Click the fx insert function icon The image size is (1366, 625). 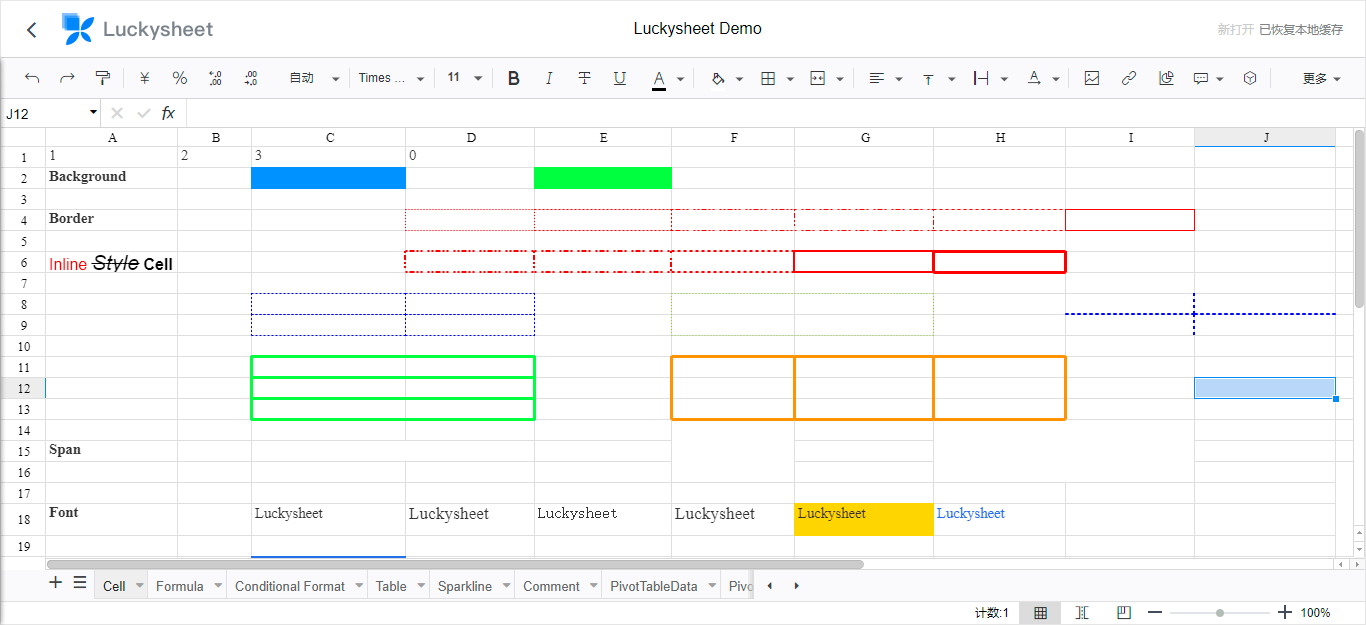pyautogui.click(x=168, y=113)
